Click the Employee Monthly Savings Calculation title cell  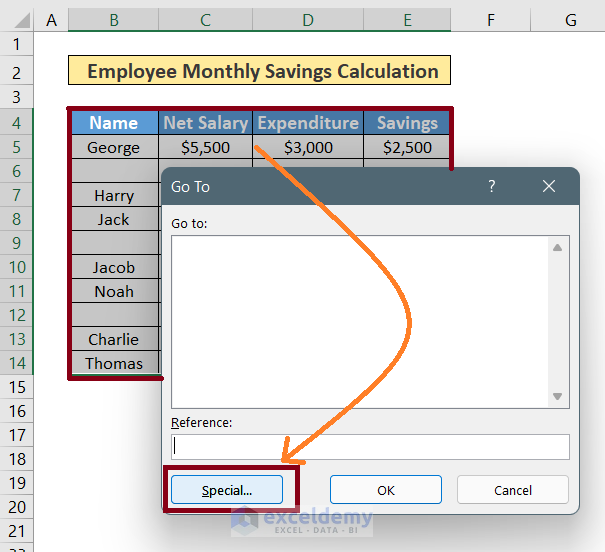click(259, 70)
